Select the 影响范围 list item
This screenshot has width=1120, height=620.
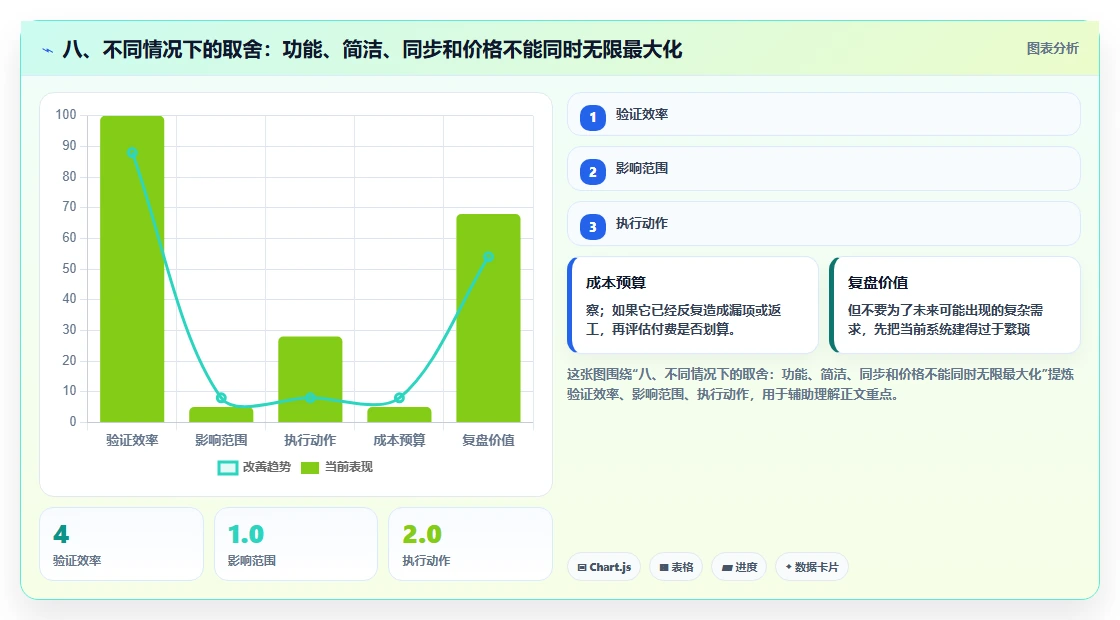824,169
